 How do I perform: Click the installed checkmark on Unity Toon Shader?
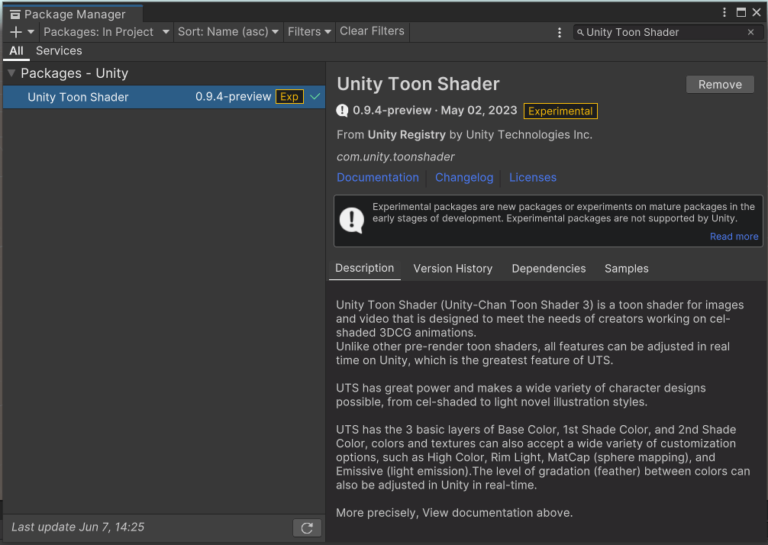(315, 97)
